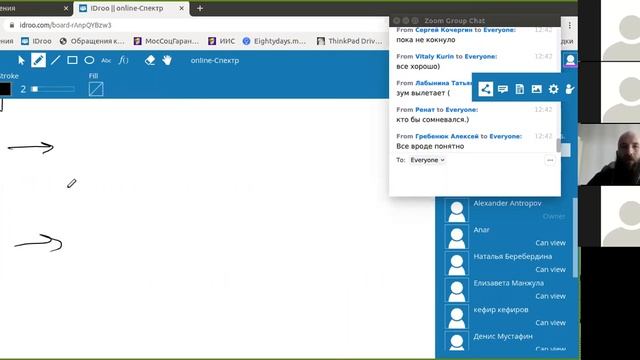Open a new browser tab
The width and height of the screenshot is (640, 360).
click(200, 8)
